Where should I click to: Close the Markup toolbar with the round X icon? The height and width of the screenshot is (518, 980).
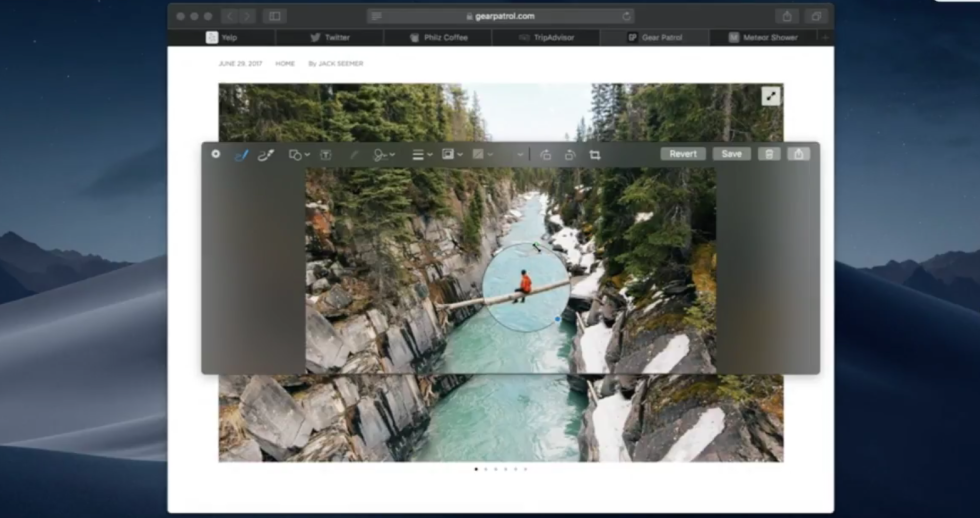coord(216,154)
